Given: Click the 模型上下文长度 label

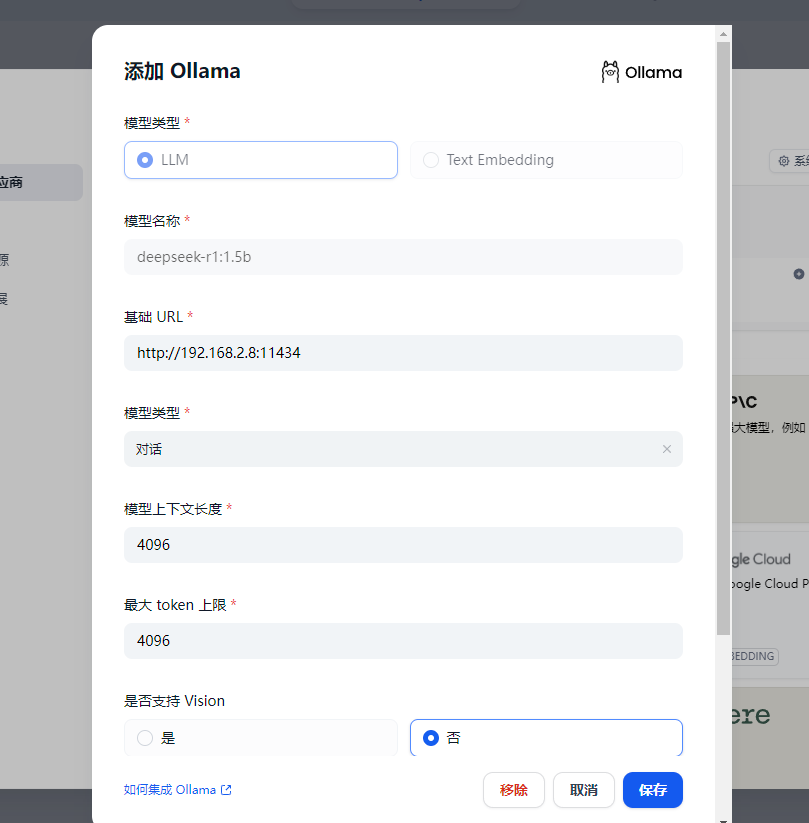Looking at the screenshot, I should [x=173, y=509].
